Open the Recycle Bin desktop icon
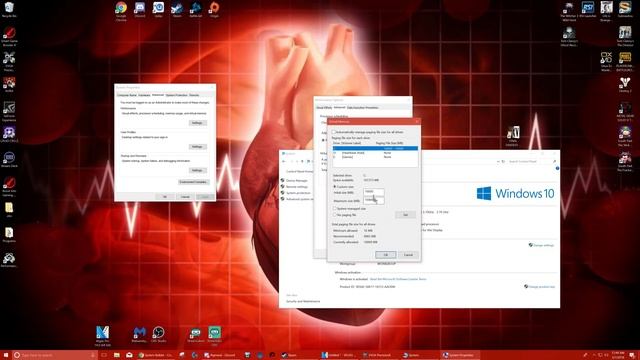 (9, 9)
